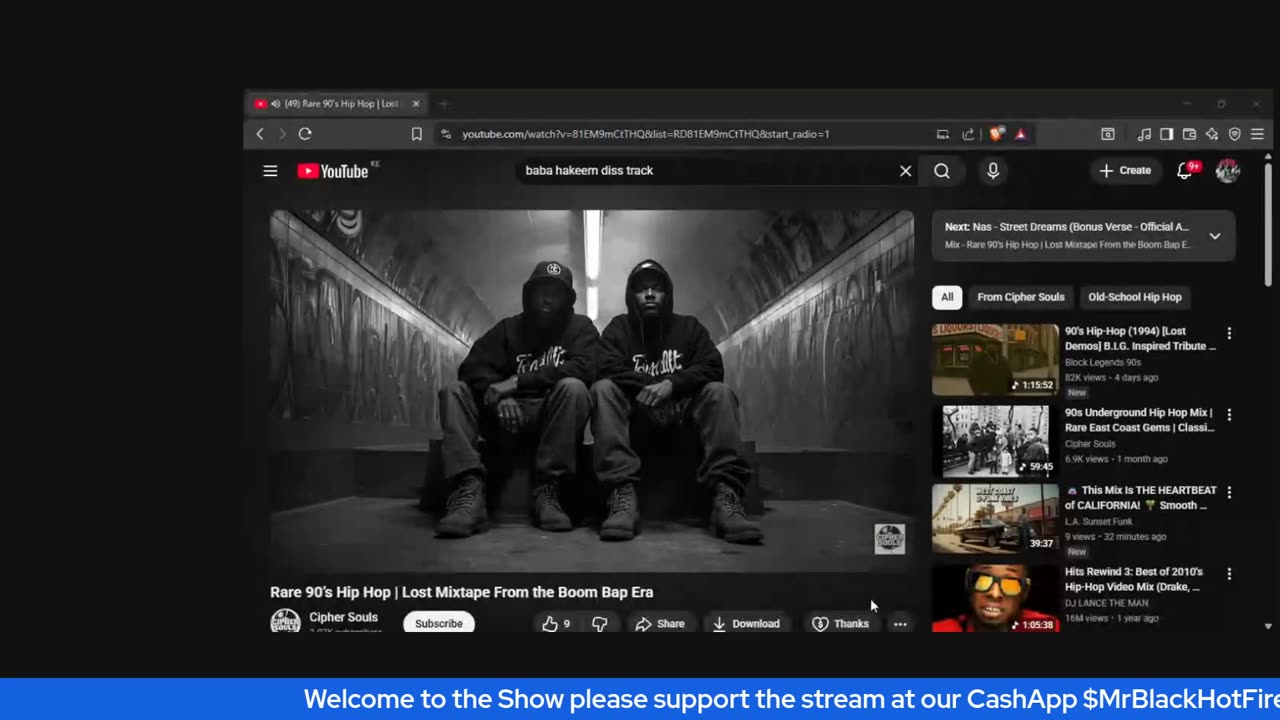Click the Create button
Image resolution: width=1280 pixels, height=720 pixels.
[x=1126, y=171]
